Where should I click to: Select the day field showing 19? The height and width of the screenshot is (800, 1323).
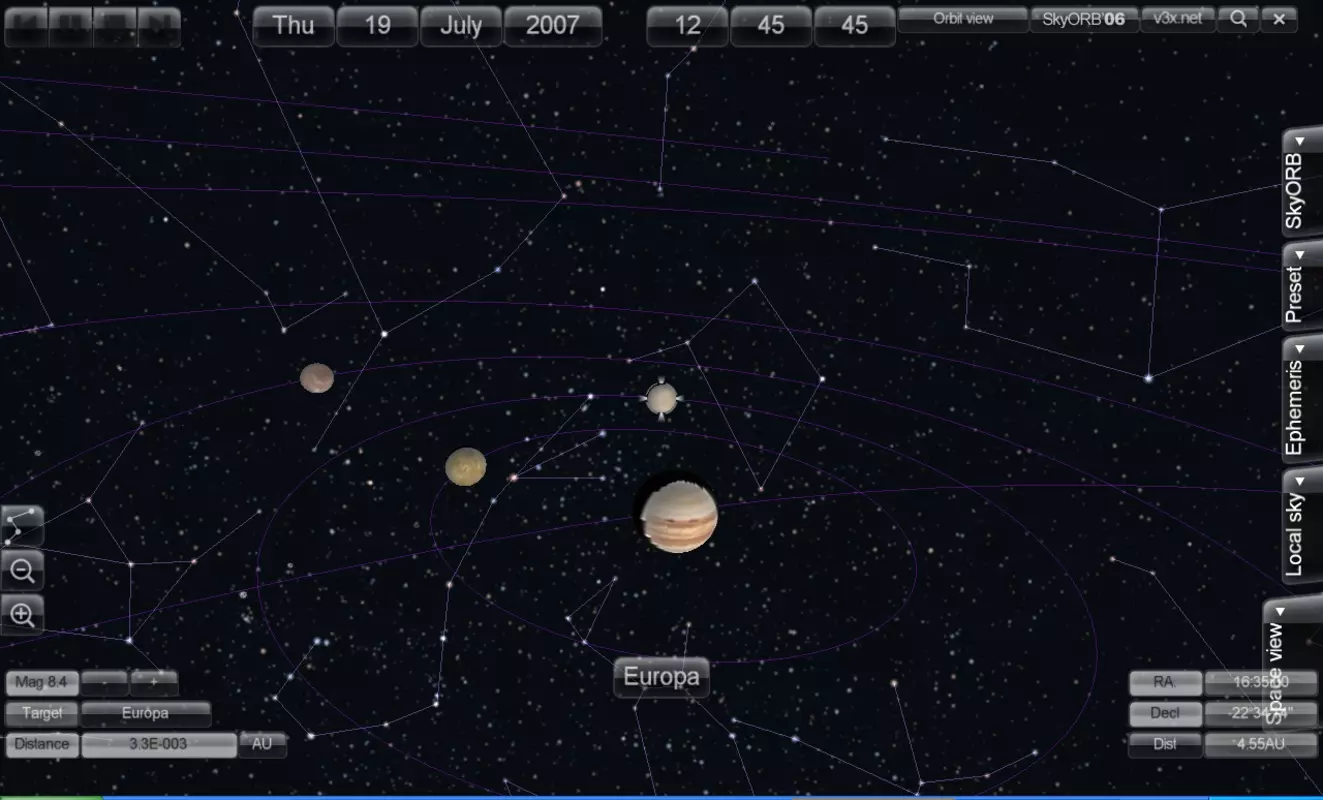tap(377, 26)
